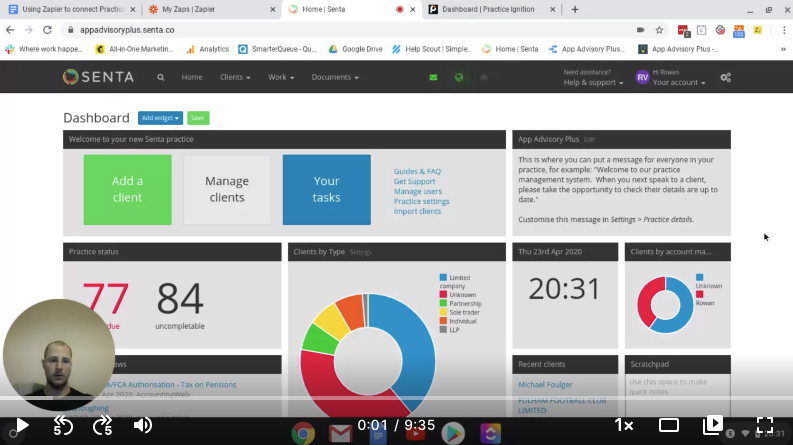Screen dimensions: 793x445
Task: Play the video
Action: [21, 425]
